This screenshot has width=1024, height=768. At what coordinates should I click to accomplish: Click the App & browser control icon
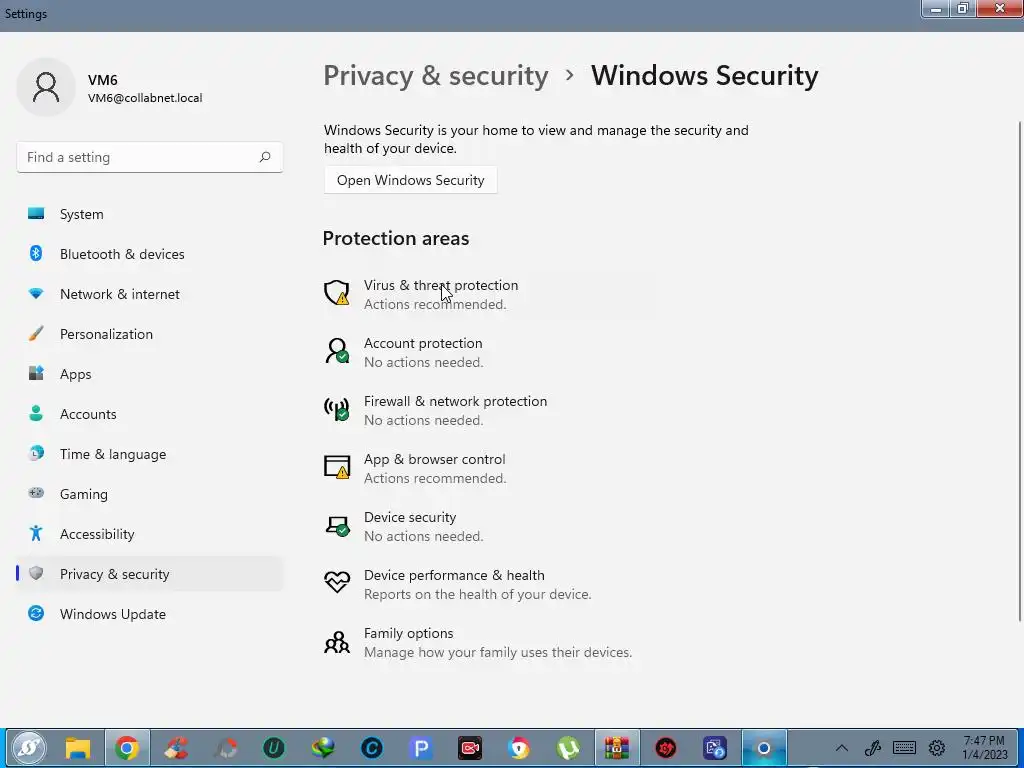pyautogui.click(x=337, y=467)
